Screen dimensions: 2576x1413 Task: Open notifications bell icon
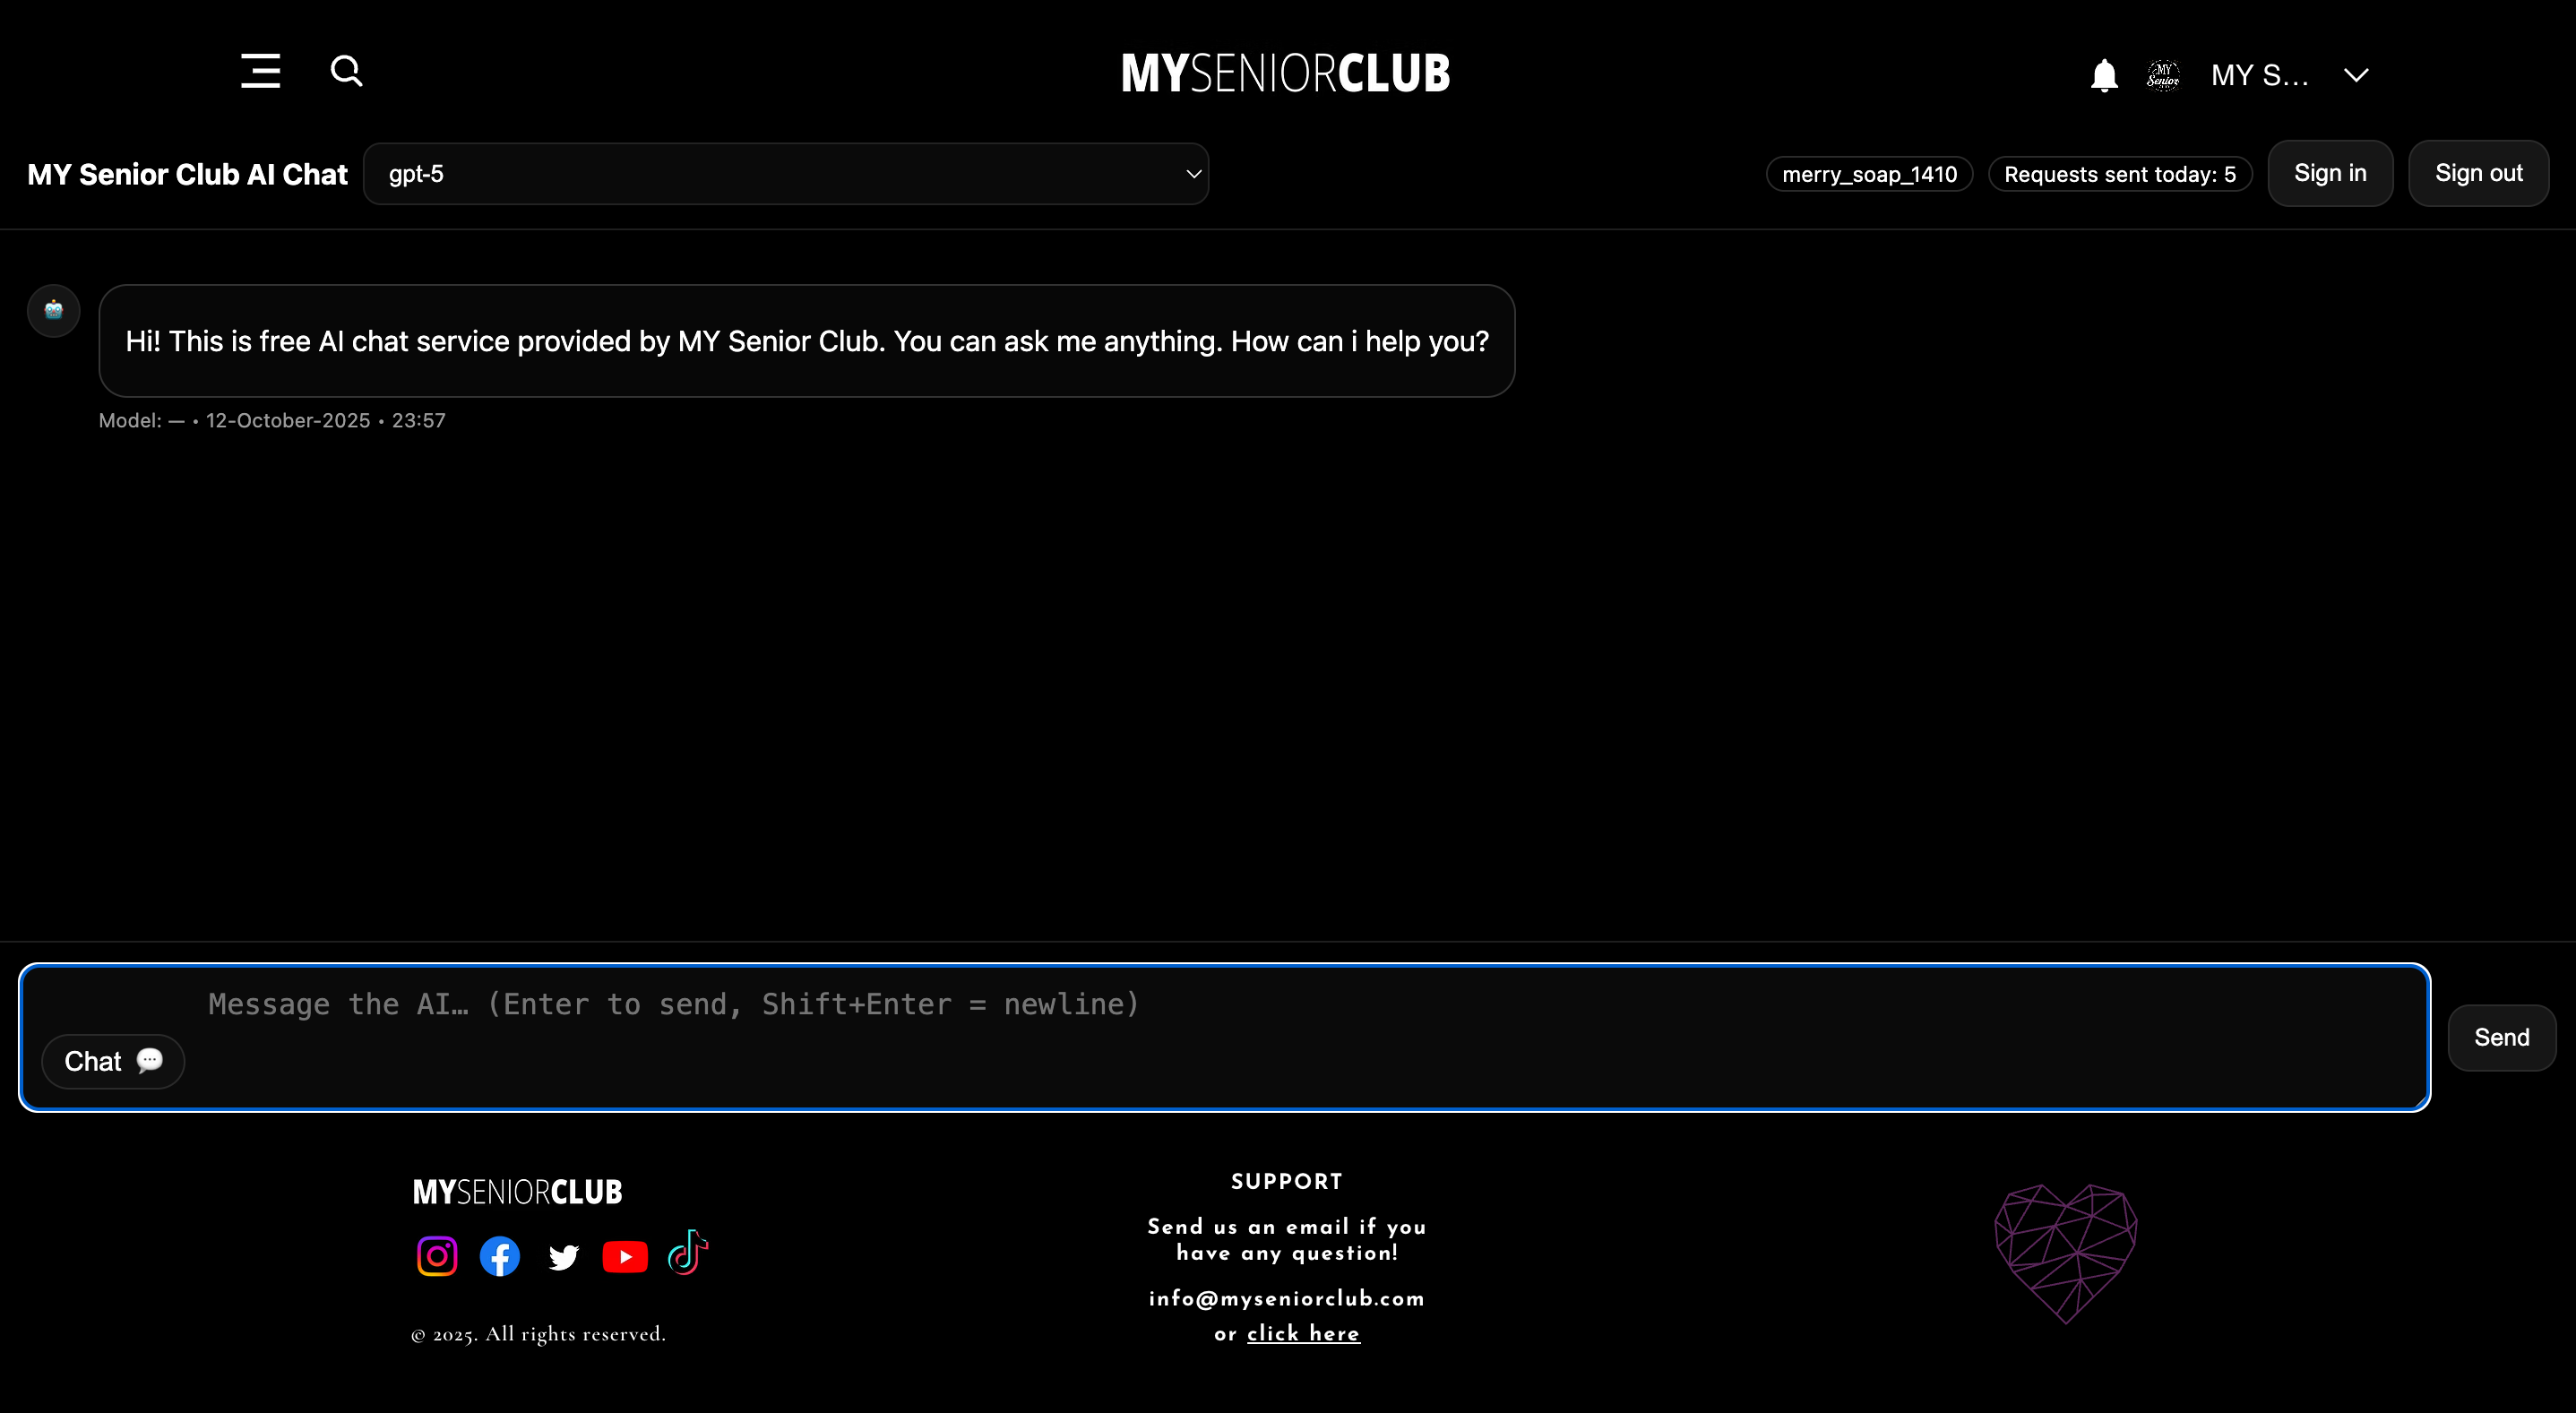(x=2104, y=75)
